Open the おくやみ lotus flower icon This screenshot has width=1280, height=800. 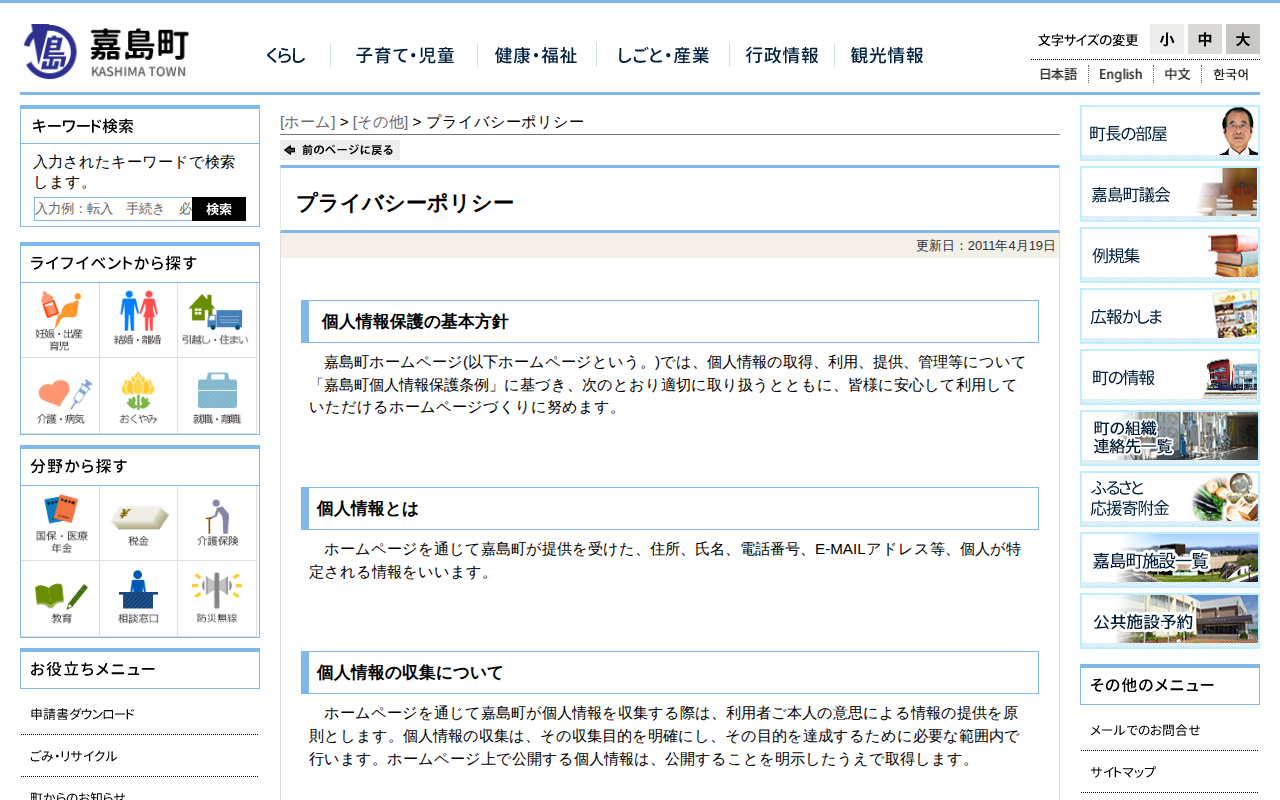click(x=138, y=396)
